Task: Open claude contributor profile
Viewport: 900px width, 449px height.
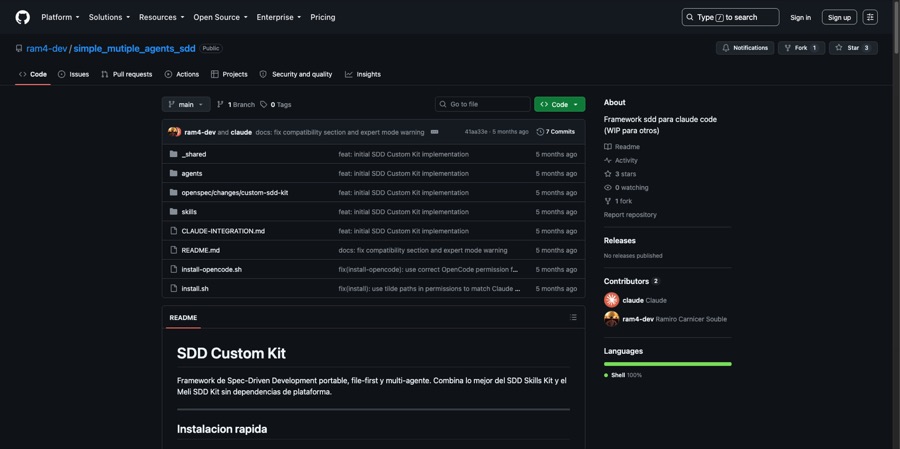Action: [635, 300]
